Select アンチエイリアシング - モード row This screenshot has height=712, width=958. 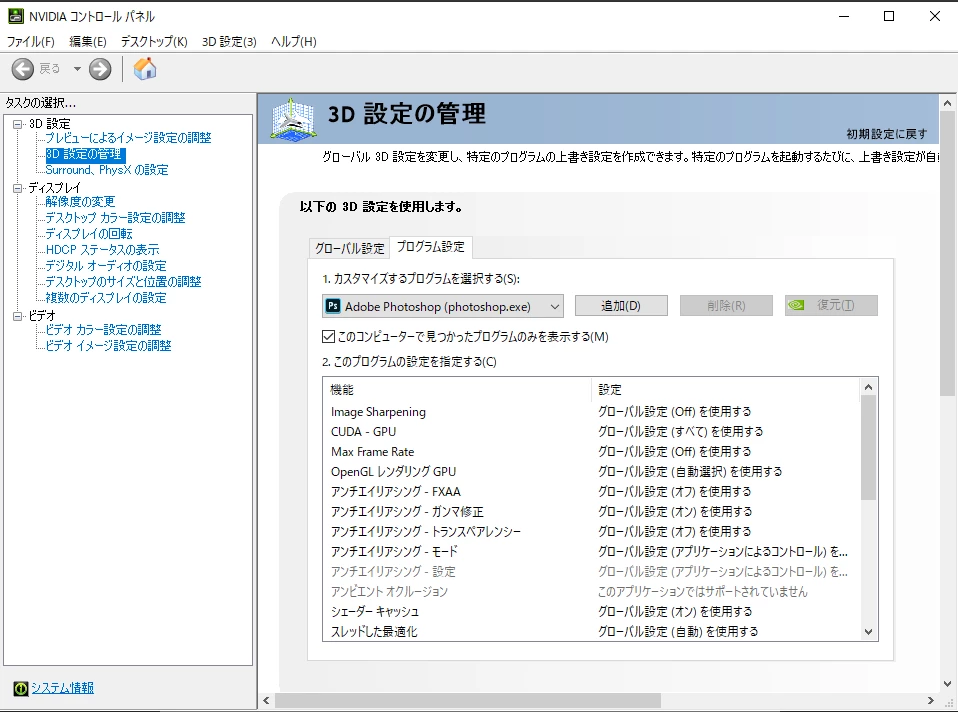[591, 551]
